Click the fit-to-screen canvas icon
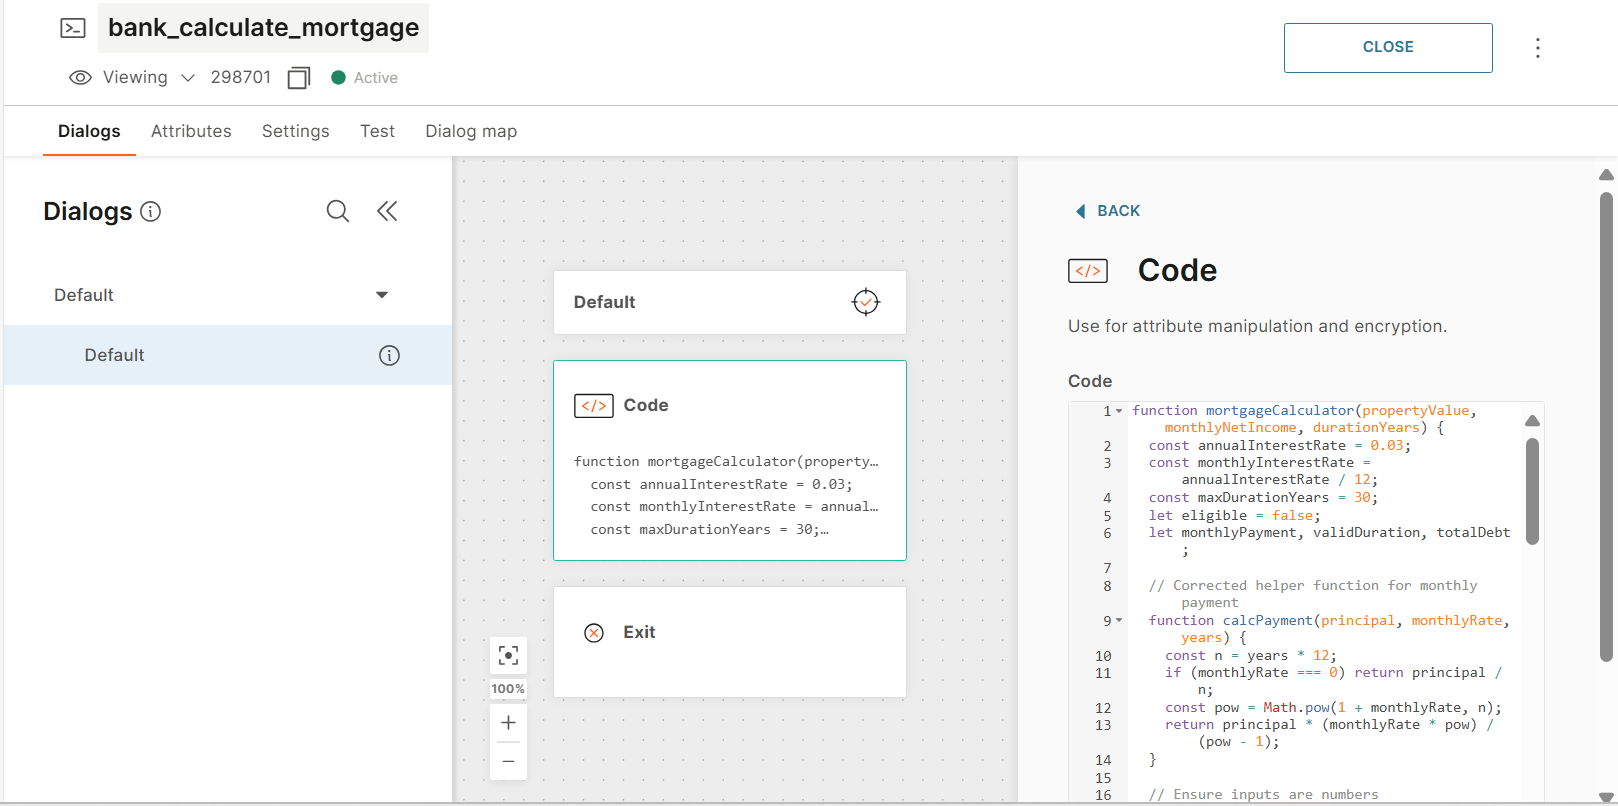This screenshot has width=1618, height=806. coord(508,656)
